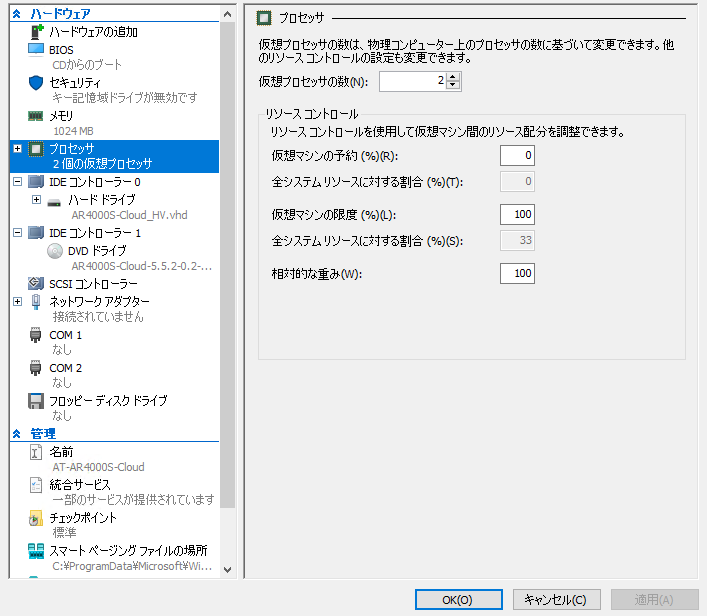Image resolution: width=707 pixels, height=616 pixels.
Task: Increase 仮想プロセッサの数 with up arrow
Action: click(453, 77)
